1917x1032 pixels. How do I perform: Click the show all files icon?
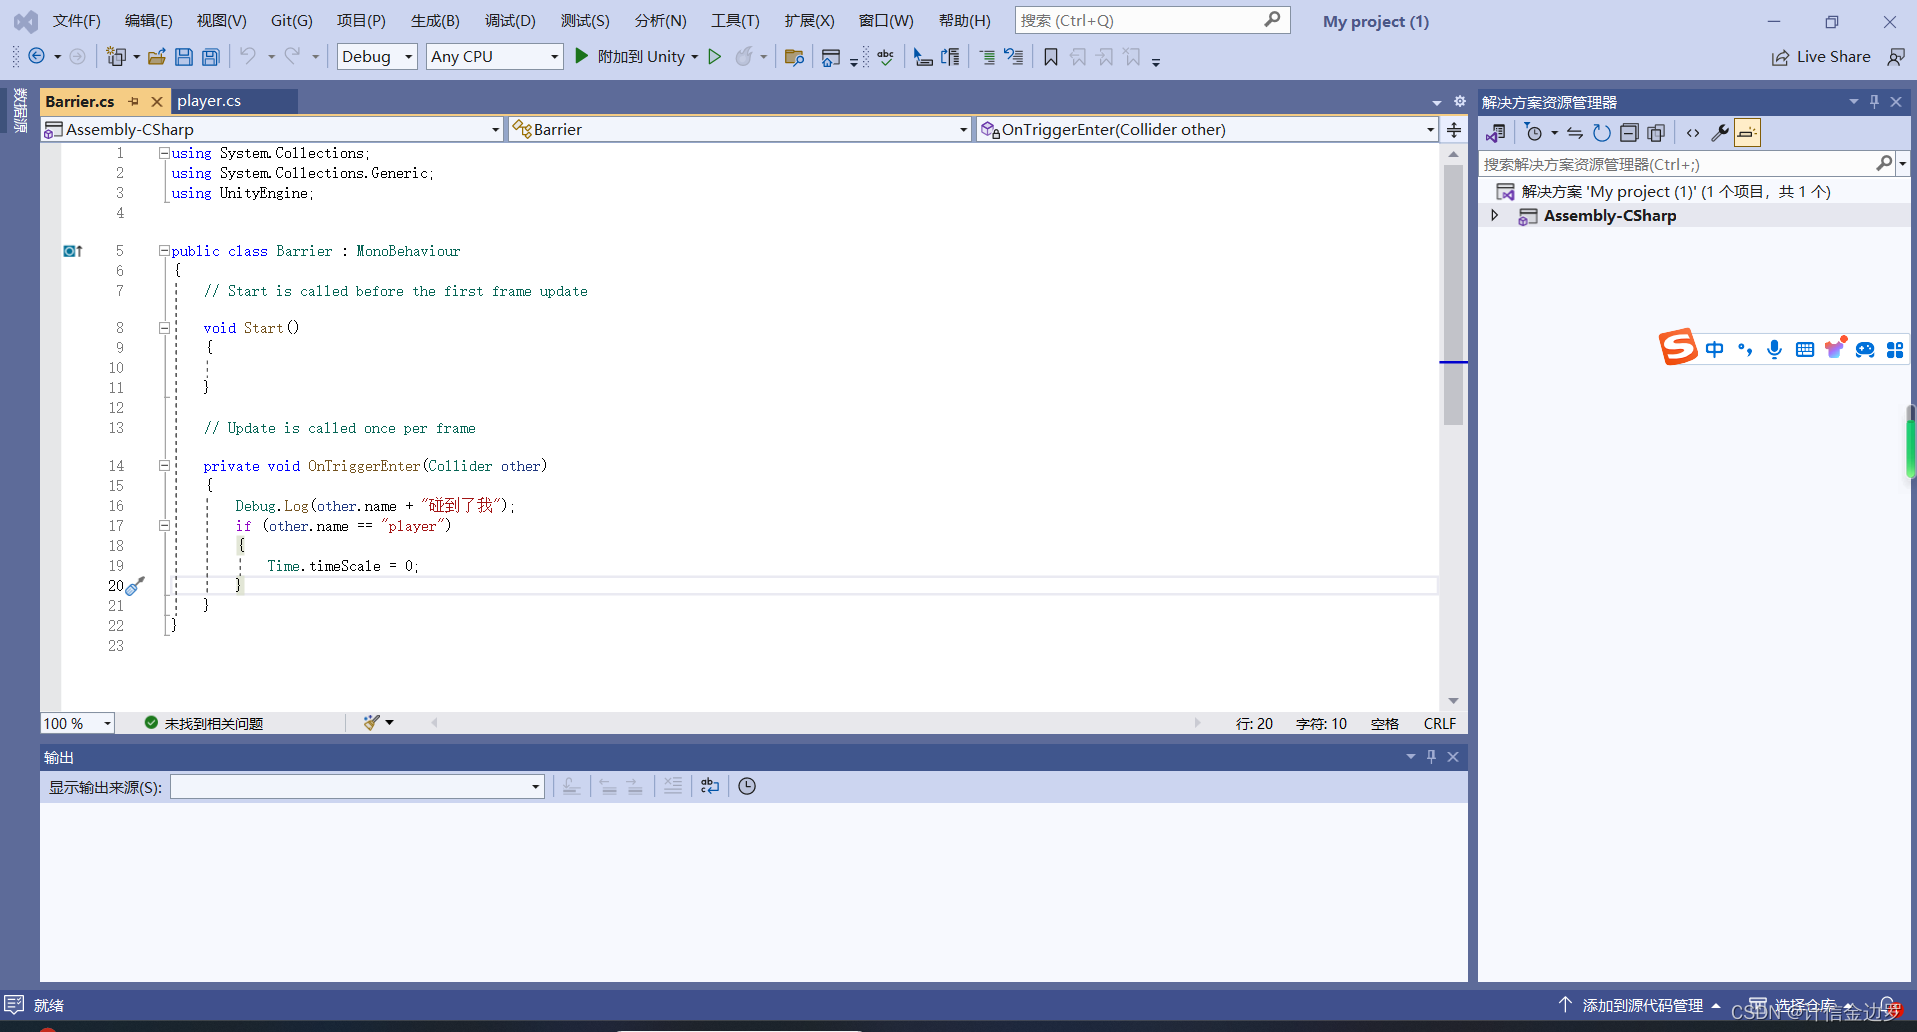click(1656, 133)
